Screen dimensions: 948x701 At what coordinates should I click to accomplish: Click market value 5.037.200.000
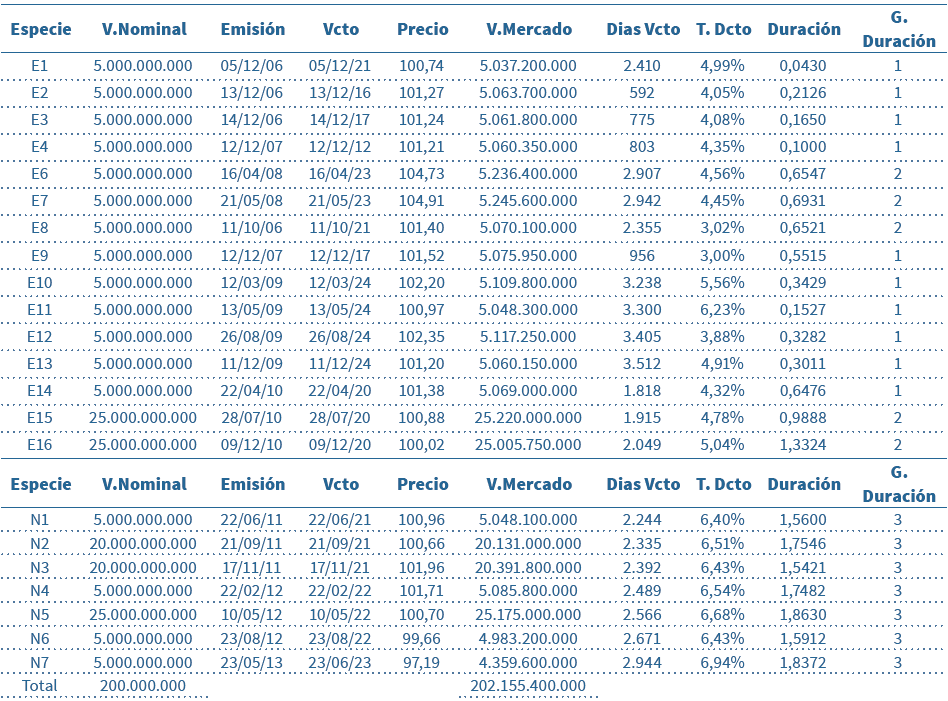pos(528,66)
